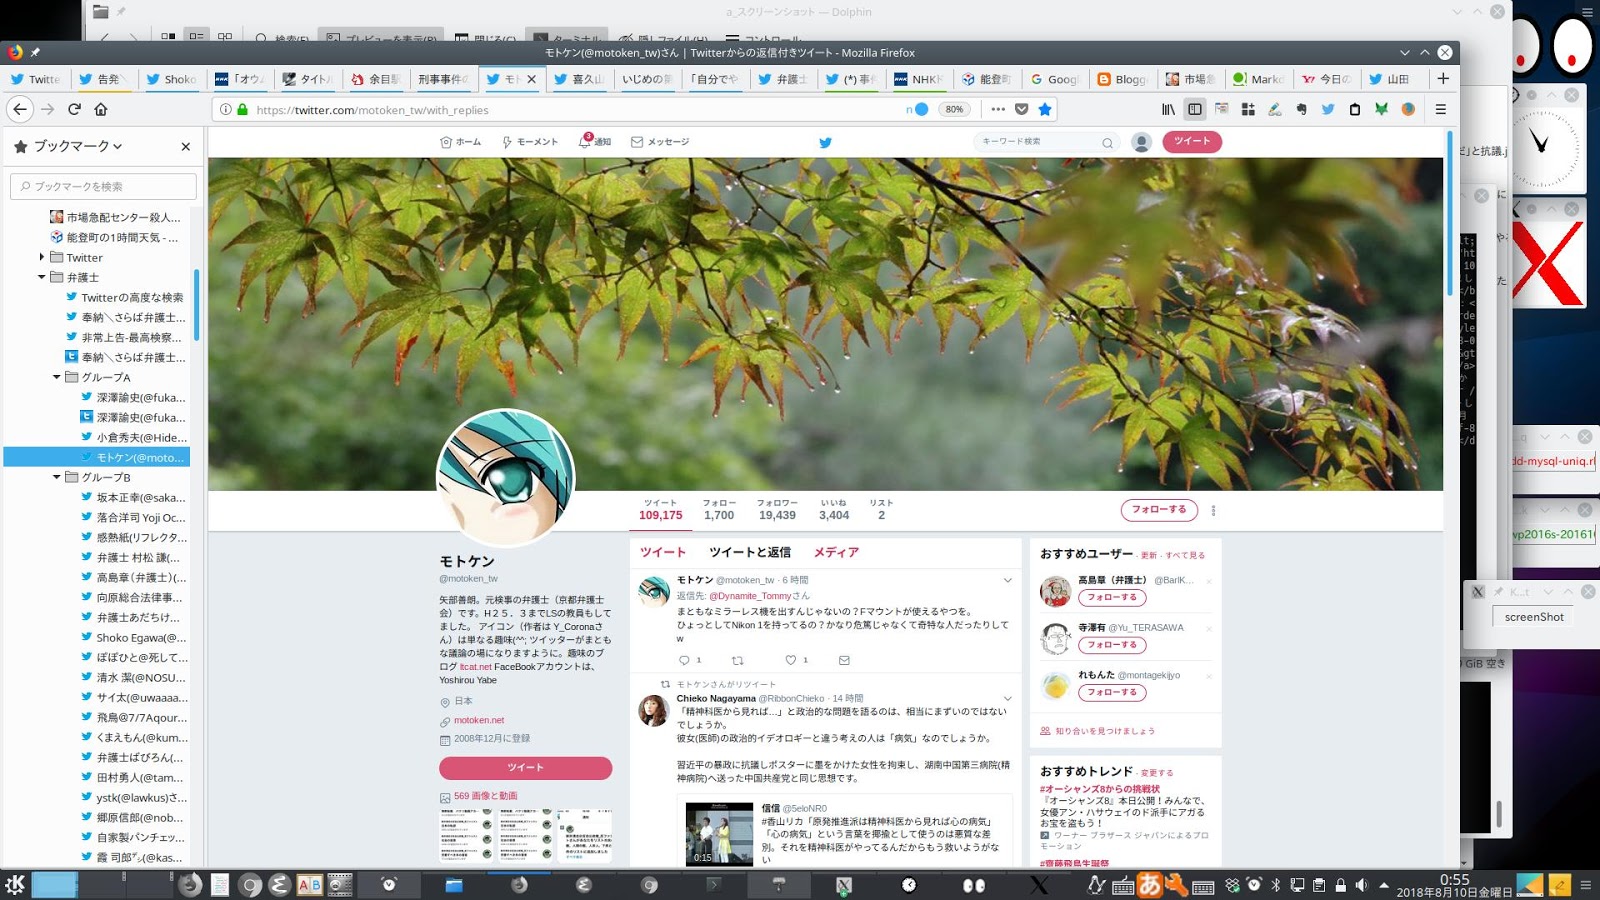The height and width of the screenshot is (900, 1600).
Task: Click the zoom 80% indicator in address bar
Action: [954, 109]
